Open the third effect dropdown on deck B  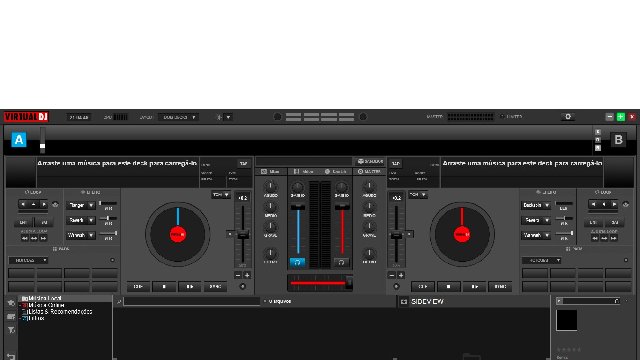coord(536,236)
